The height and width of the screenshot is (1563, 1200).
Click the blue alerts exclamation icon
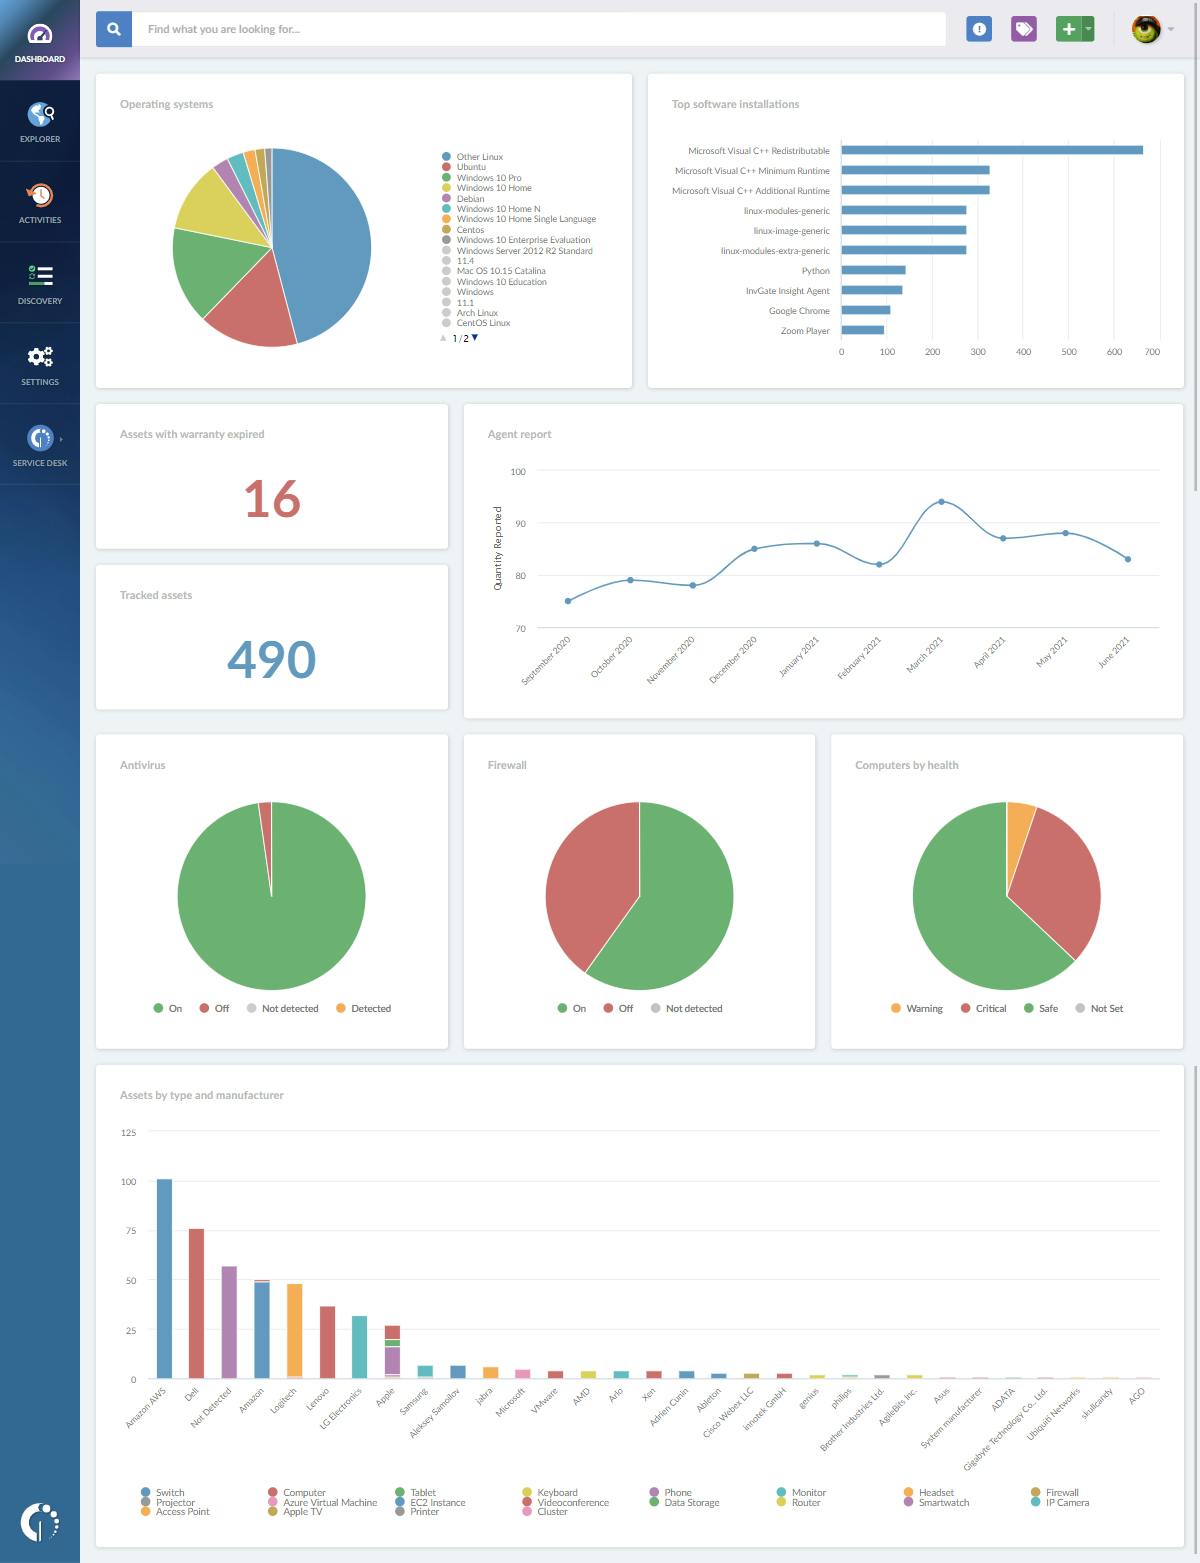(978, 29)
